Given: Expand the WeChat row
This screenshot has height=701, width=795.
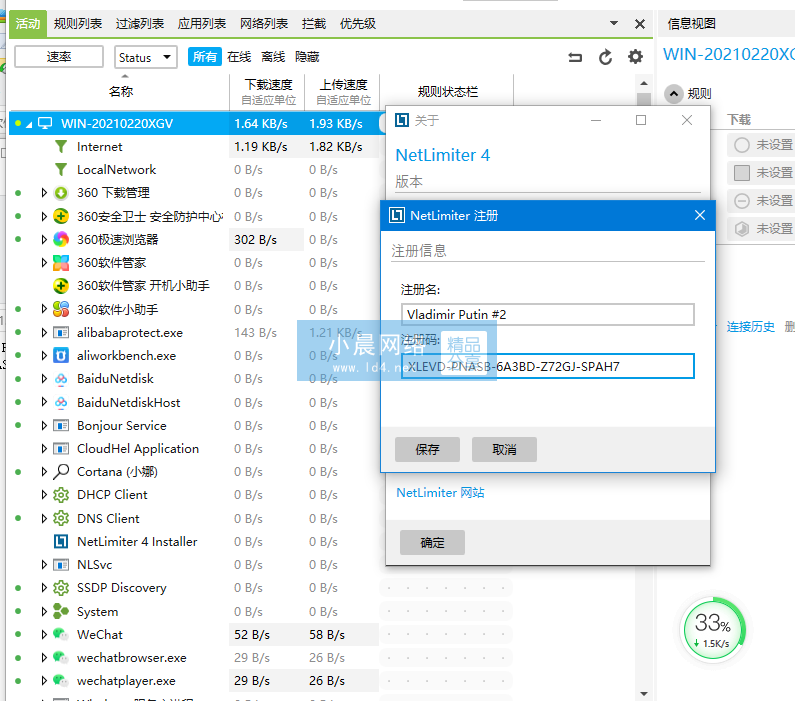Looking at the screenshot, I should 44,635.
